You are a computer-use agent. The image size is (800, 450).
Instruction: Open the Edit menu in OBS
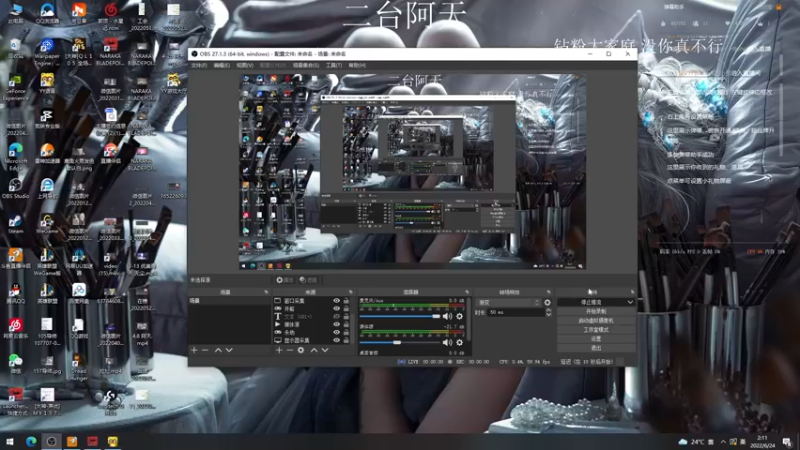pyautogui.click(x=221, y=65)
